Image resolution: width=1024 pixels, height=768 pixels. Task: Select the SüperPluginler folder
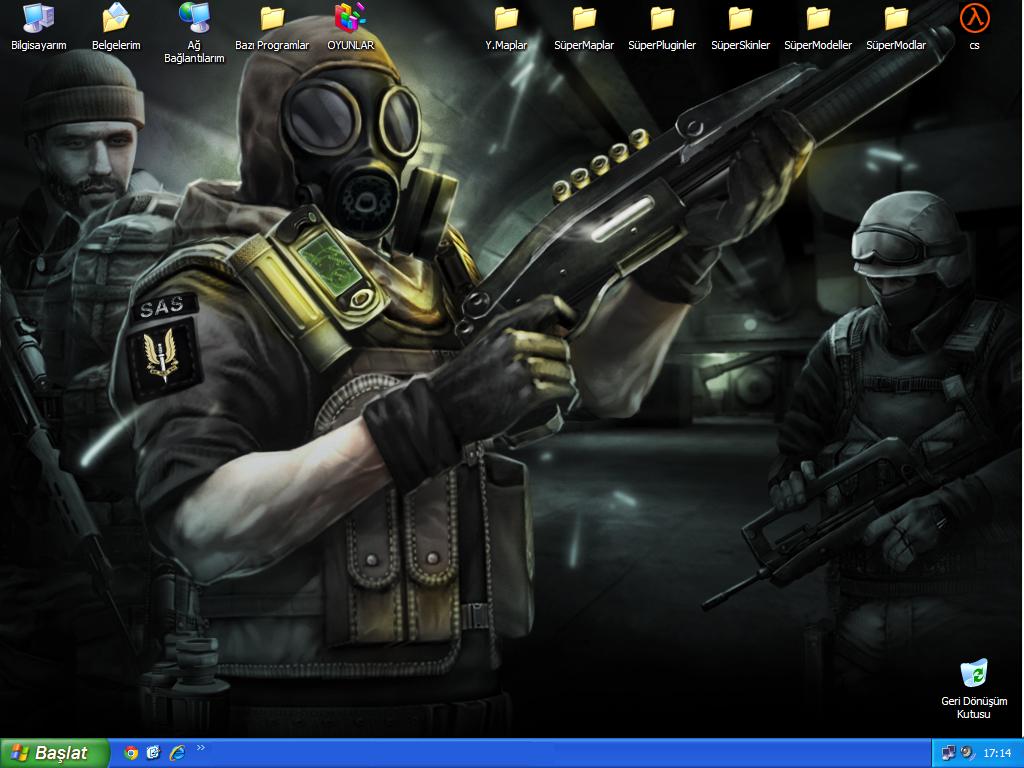(x=662, y=18)
